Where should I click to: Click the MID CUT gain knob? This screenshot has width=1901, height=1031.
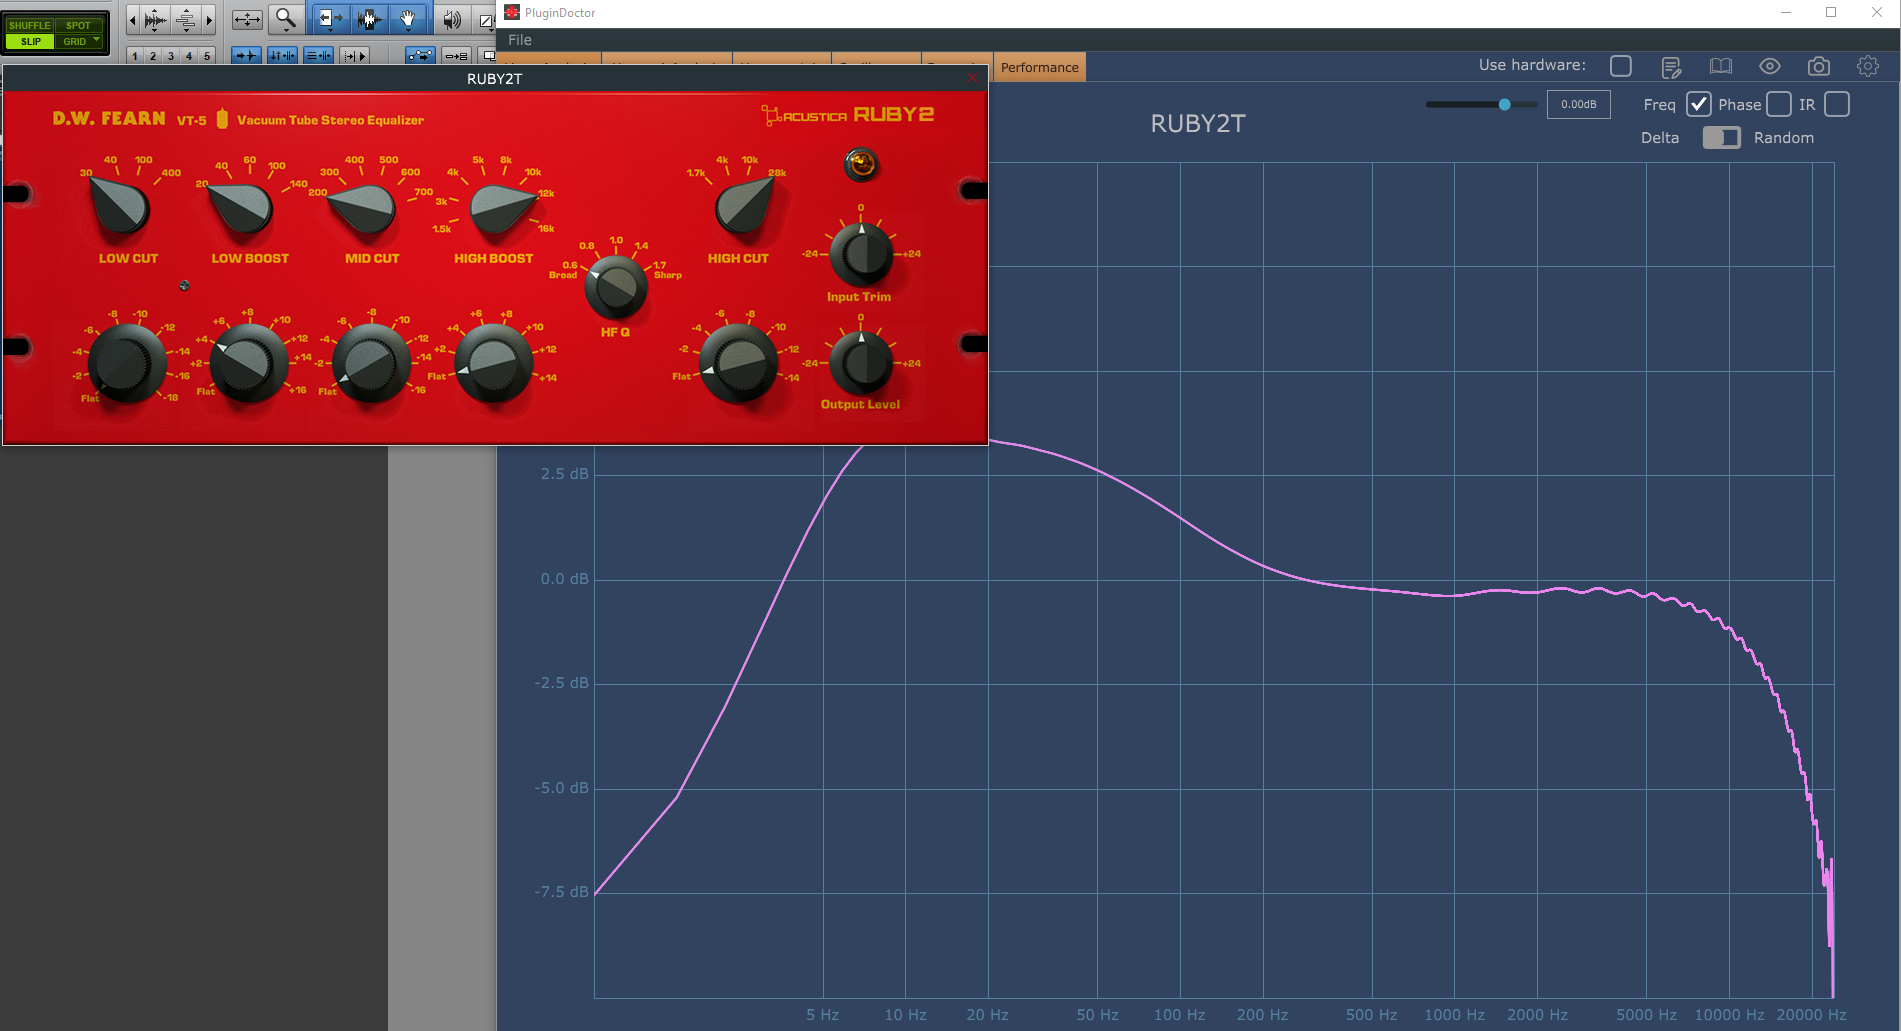[x=371, y=362]
